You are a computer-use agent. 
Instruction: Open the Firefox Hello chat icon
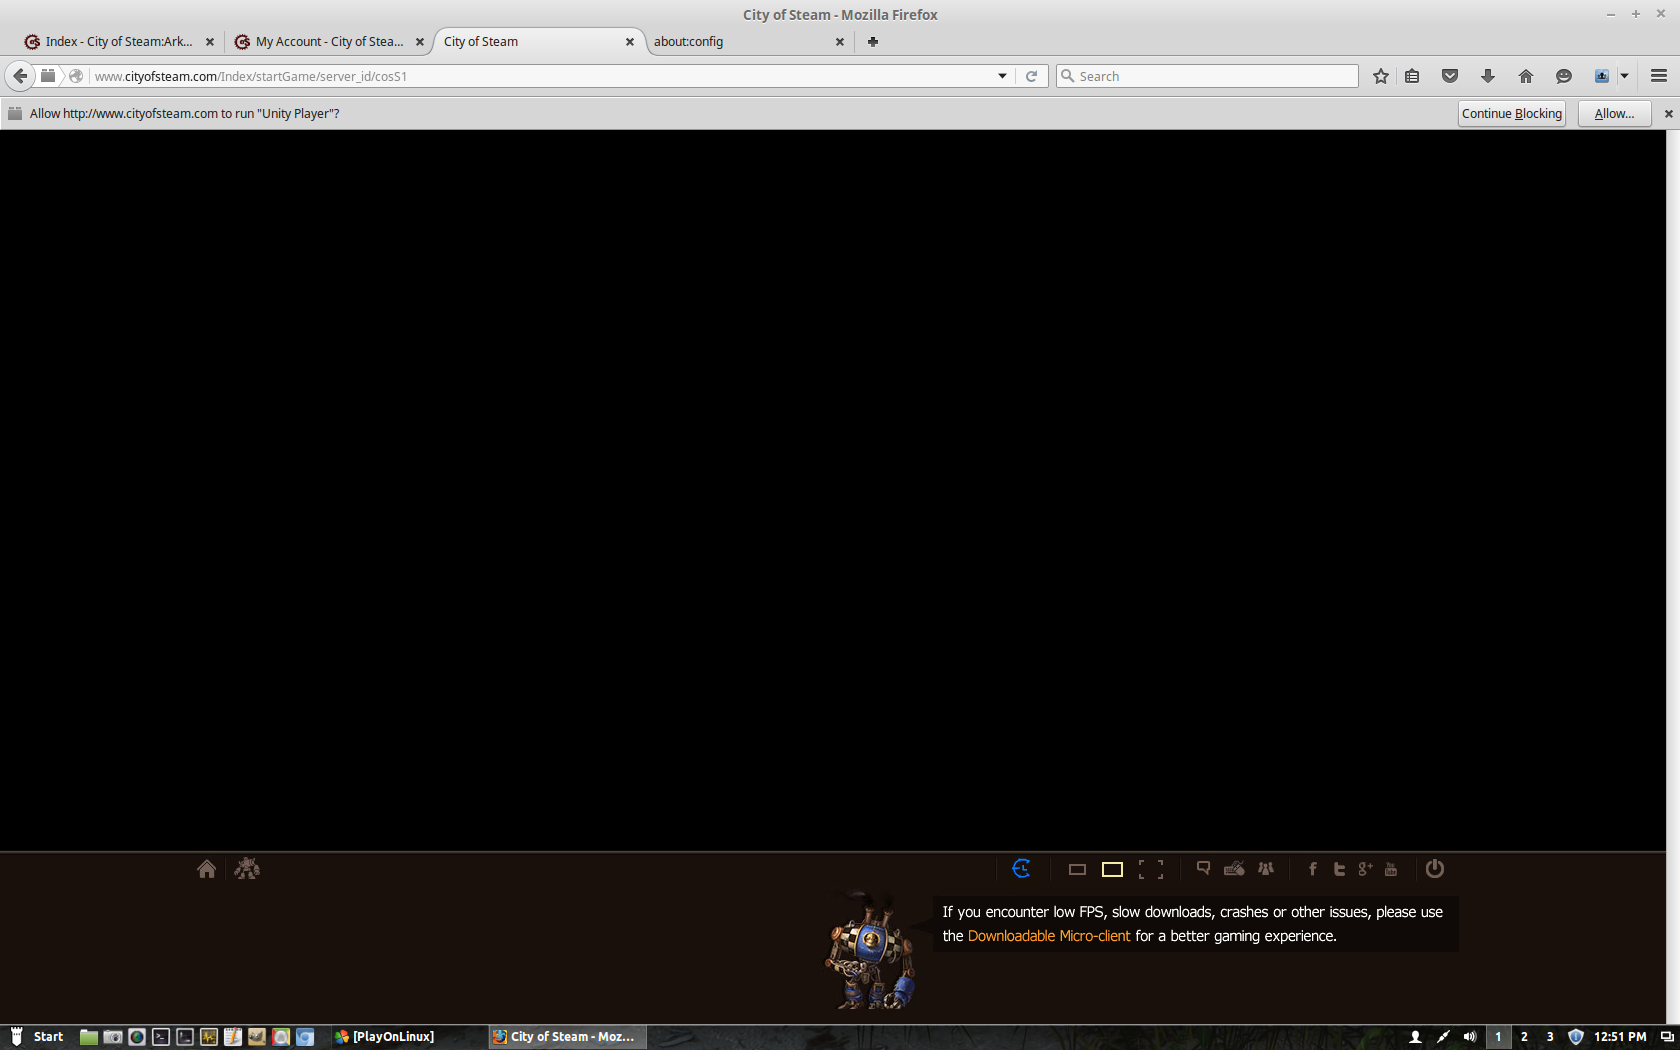pos(1564,76)
